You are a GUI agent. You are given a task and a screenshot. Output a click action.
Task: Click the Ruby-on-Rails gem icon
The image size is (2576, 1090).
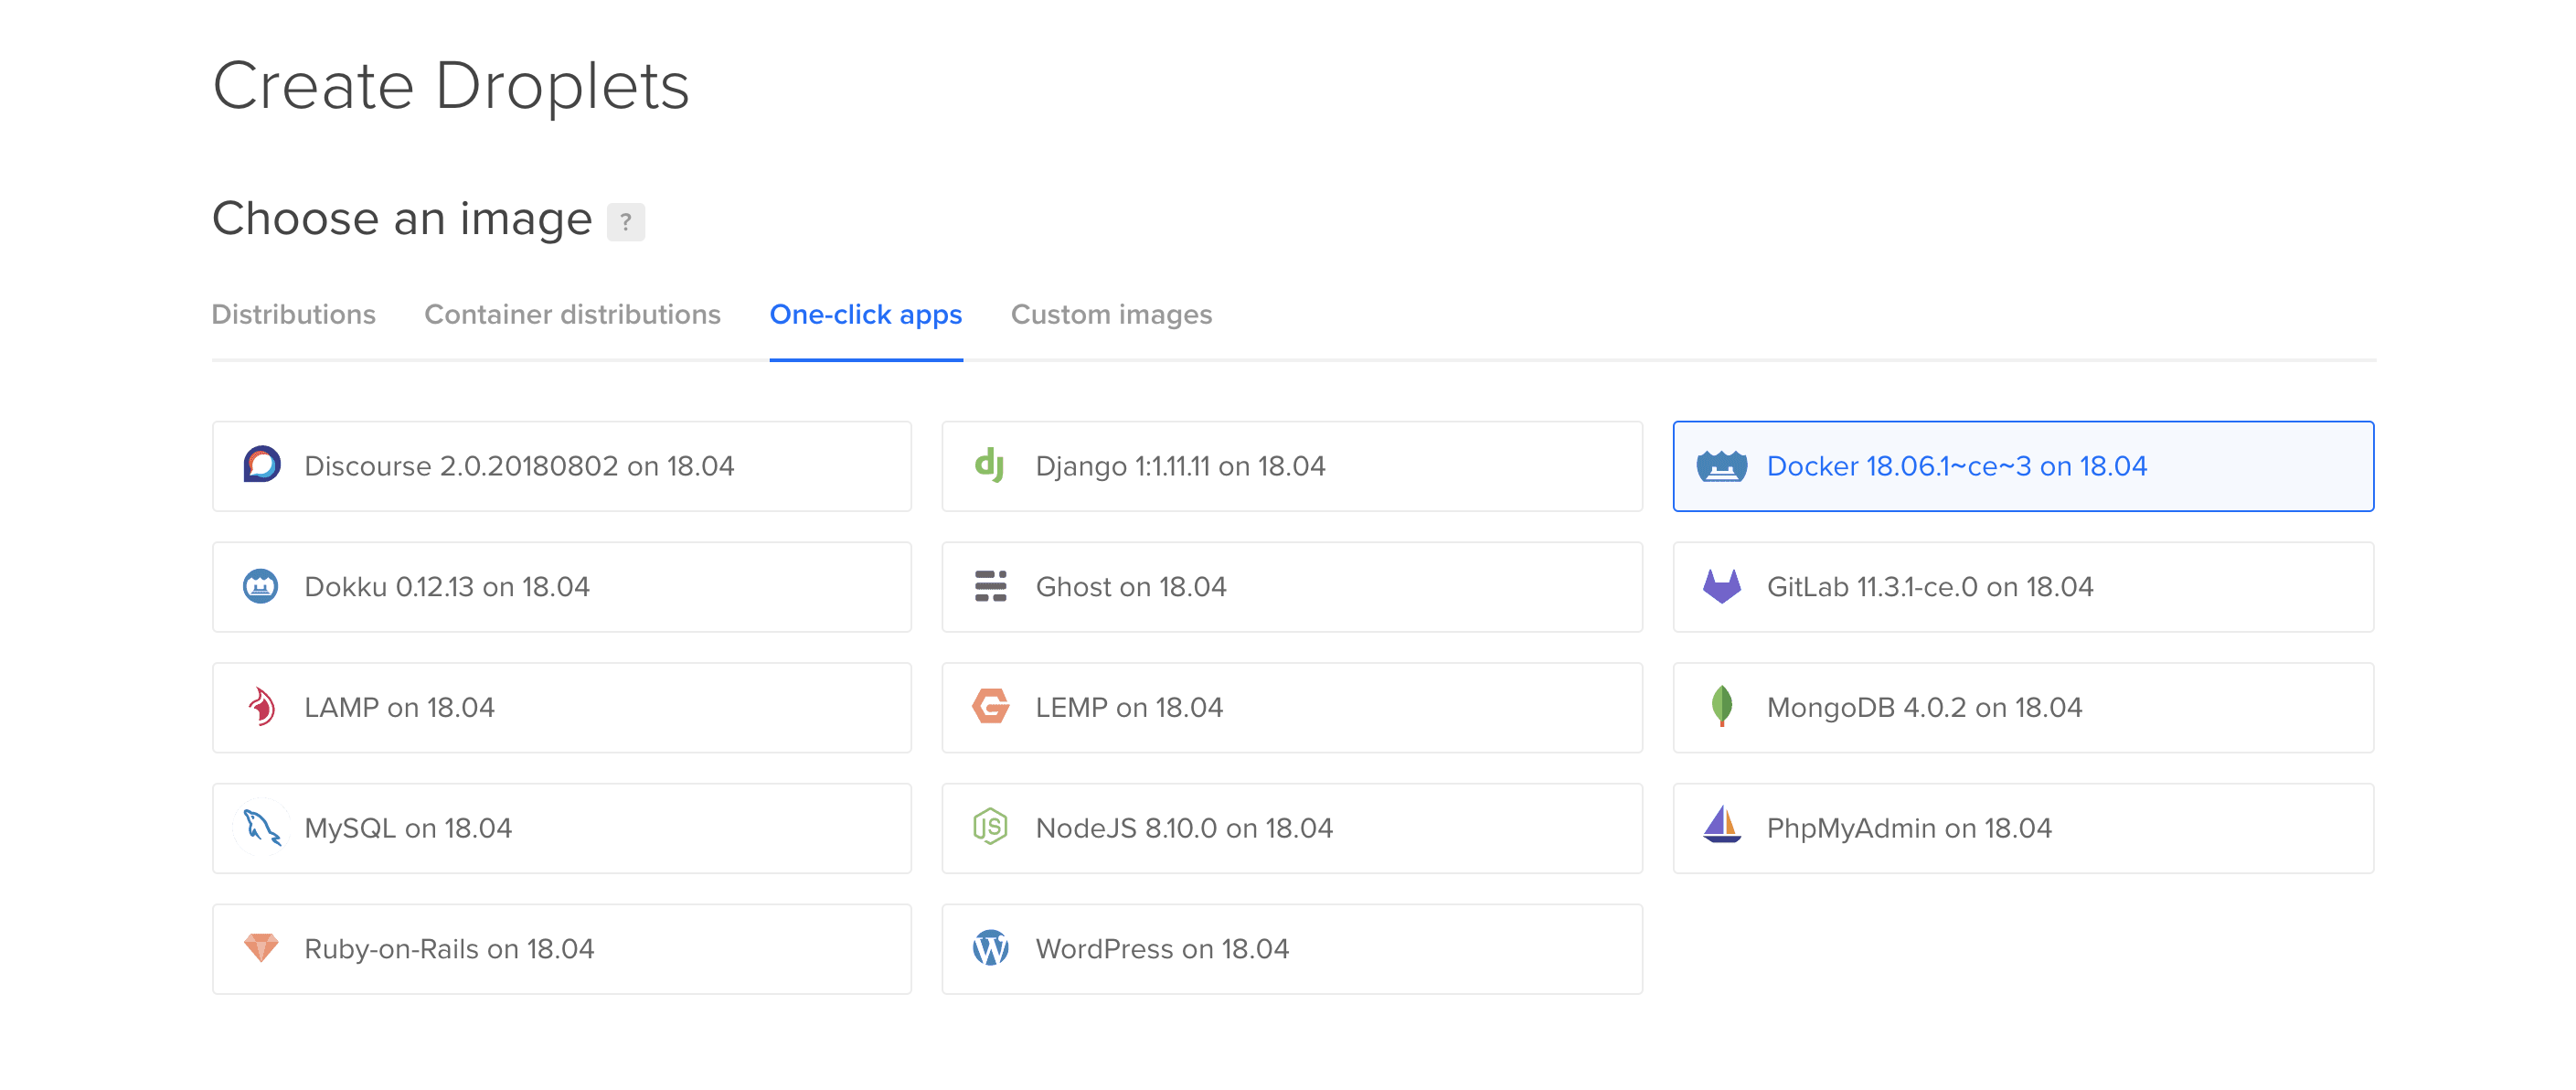(261, 947)
